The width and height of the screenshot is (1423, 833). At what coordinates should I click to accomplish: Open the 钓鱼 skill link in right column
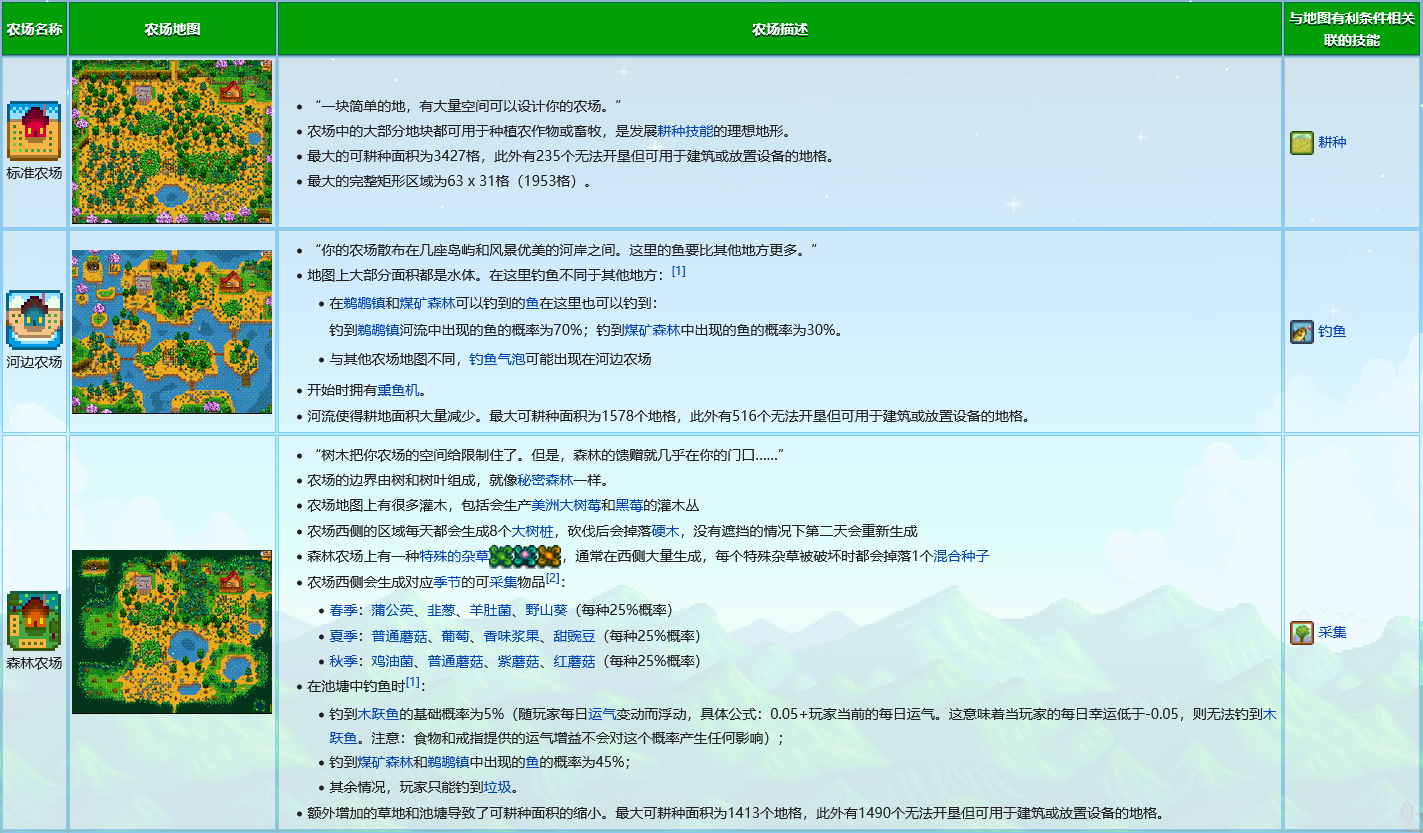(1332, 331)
